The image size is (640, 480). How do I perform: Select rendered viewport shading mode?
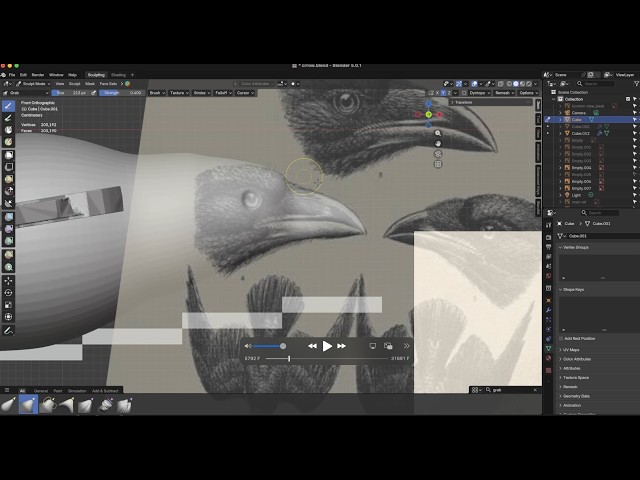[x=529, y=84]
